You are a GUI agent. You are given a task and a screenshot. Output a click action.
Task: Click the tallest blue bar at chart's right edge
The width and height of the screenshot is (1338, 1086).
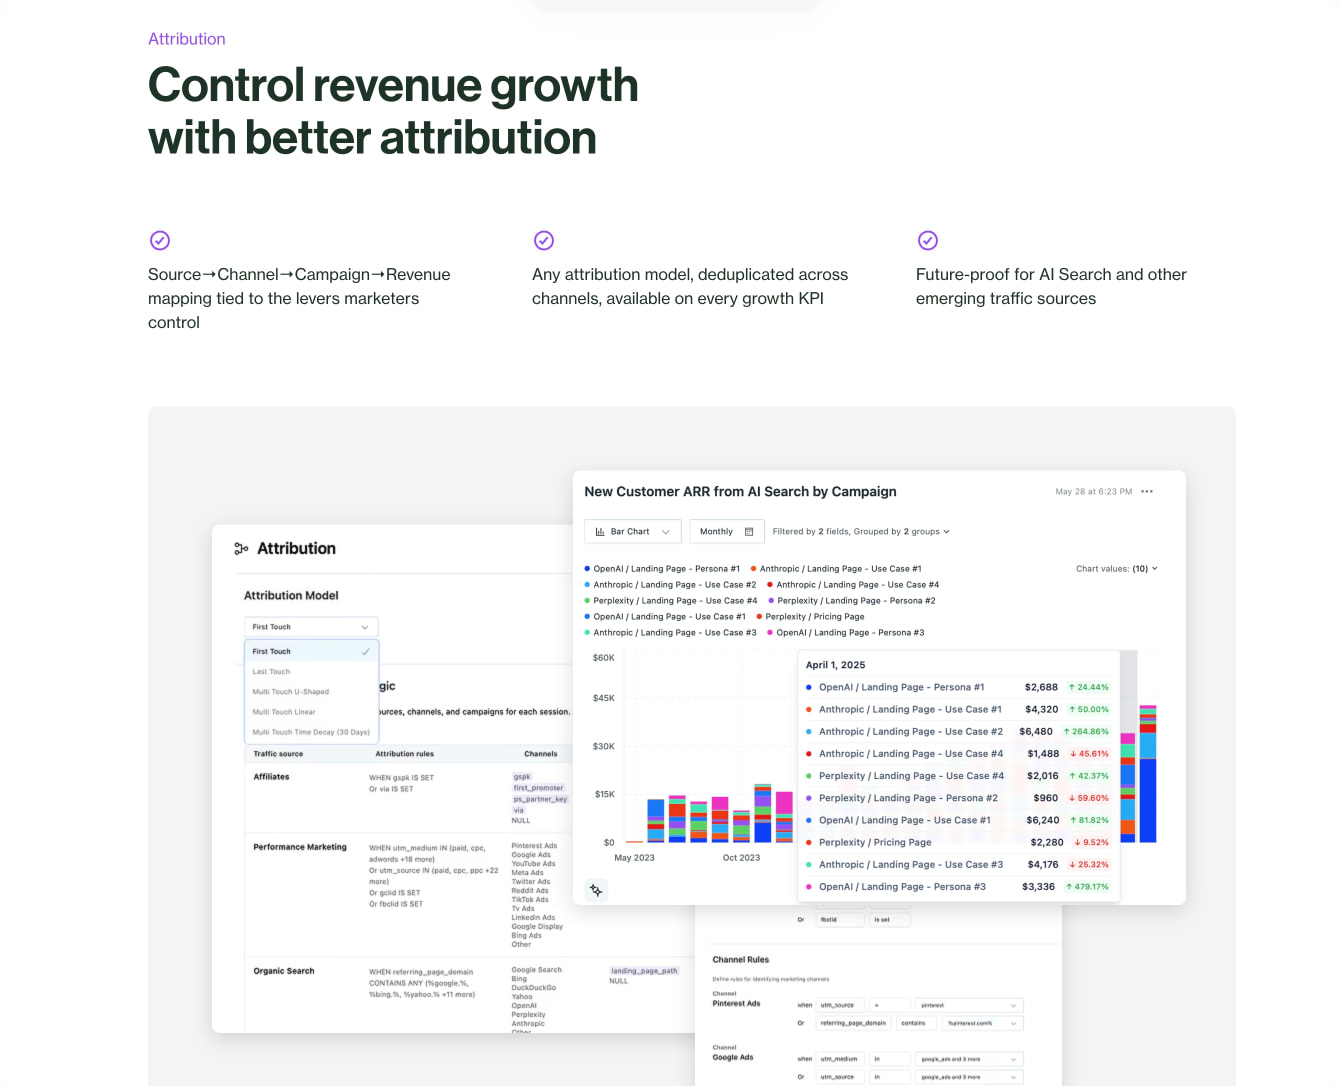pyautogui.click(x=1148, y=800)
